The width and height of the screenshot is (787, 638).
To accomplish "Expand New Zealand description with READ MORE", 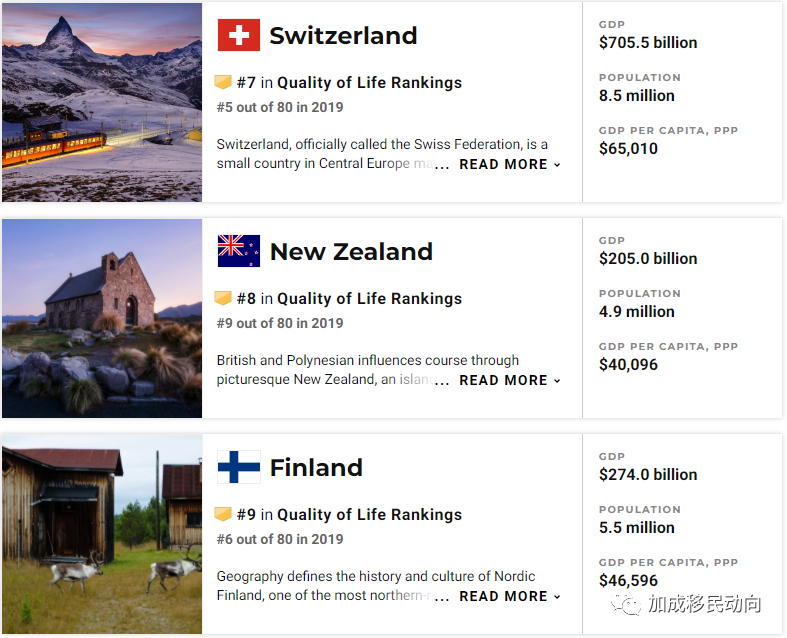I will [509, 380].
